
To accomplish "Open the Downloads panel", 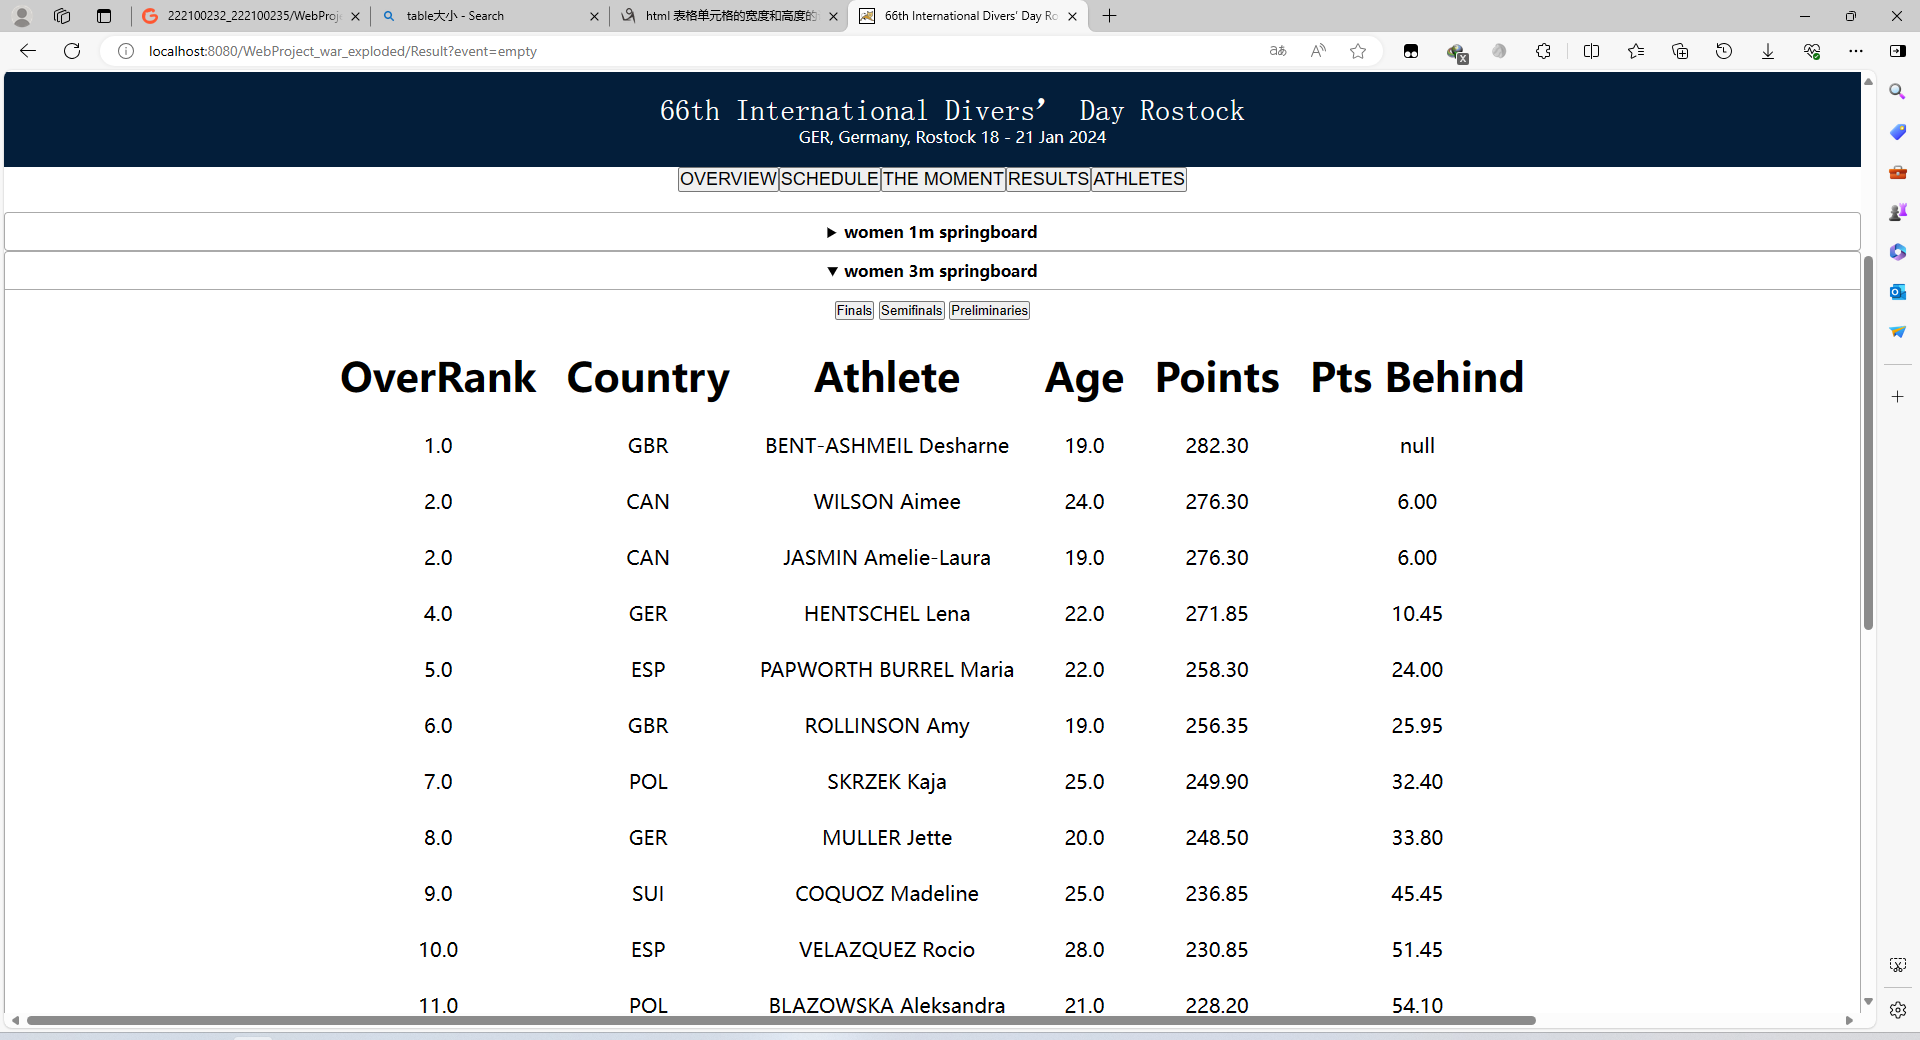I will [x=1767, y=51].
